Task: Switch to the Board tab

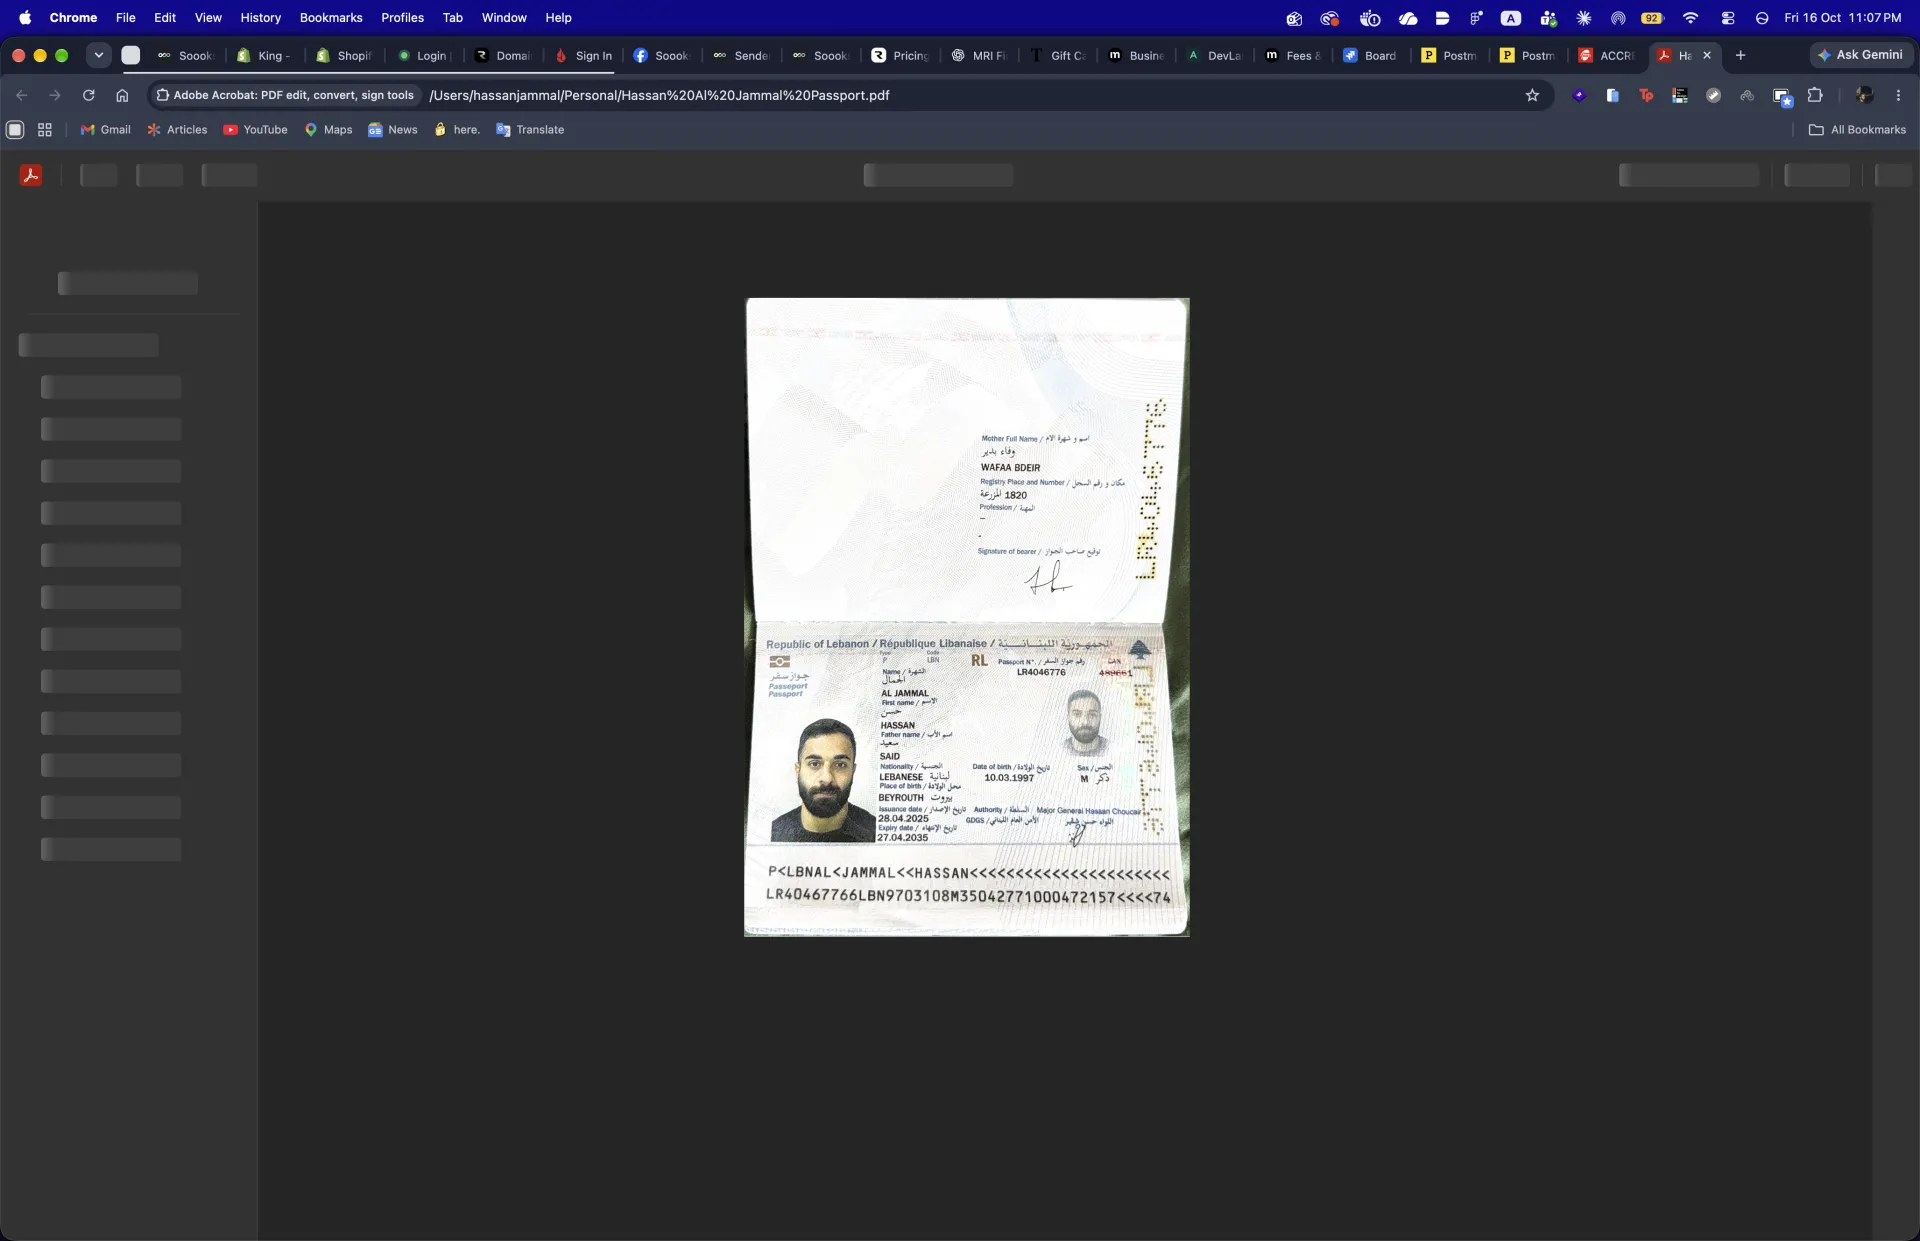Action: tap(1371, 55)
